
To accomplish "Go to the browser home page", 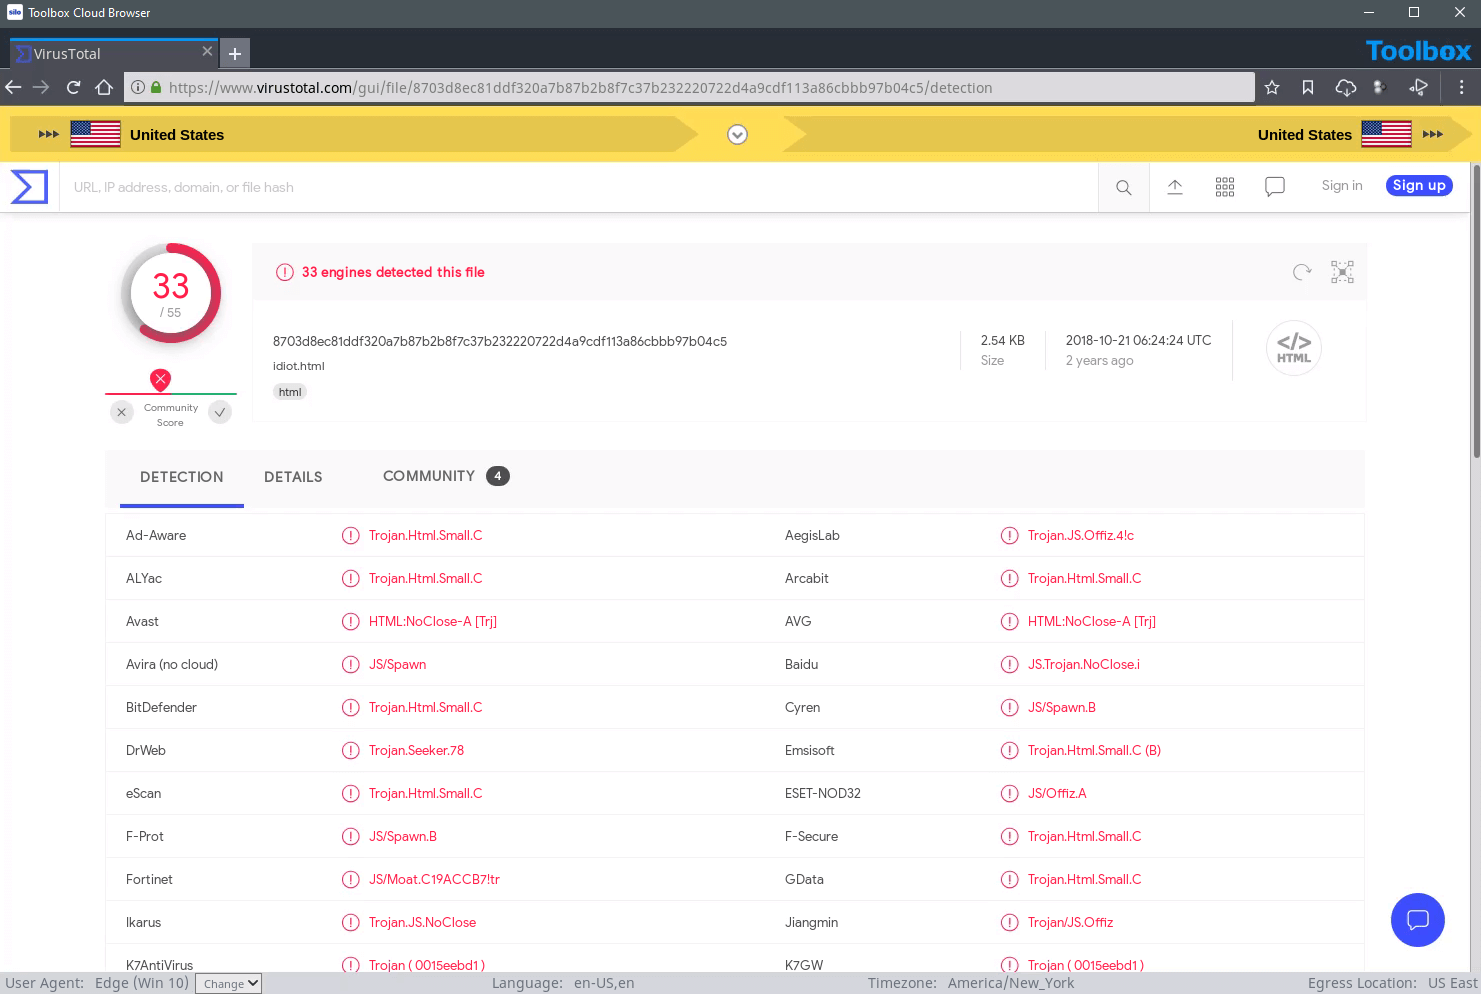I will [104, 87].
